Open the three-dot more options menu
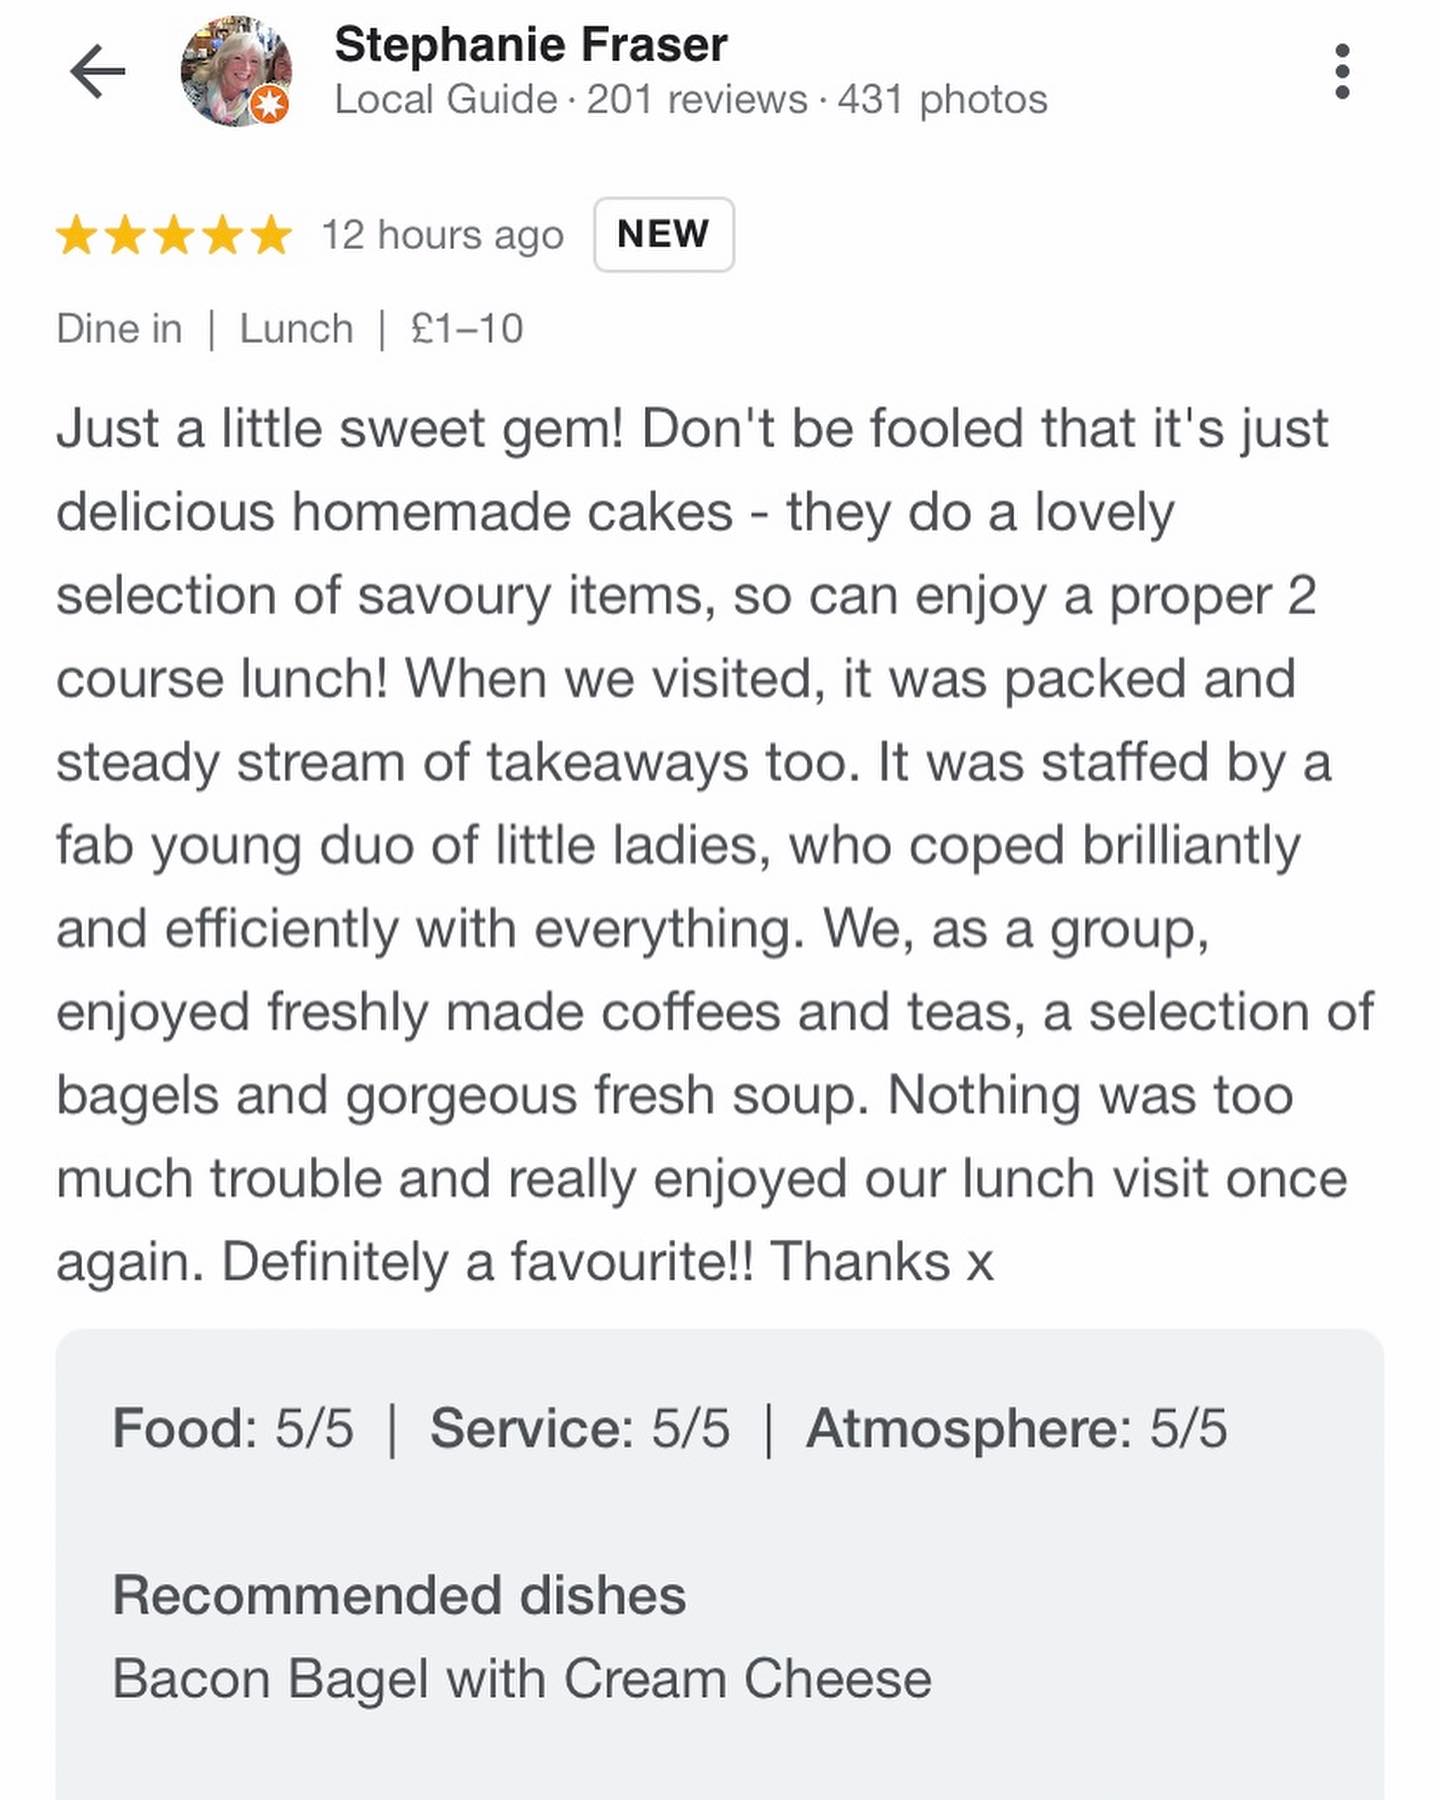This screenshot has width=1440, height=1800. [1342, 71]
